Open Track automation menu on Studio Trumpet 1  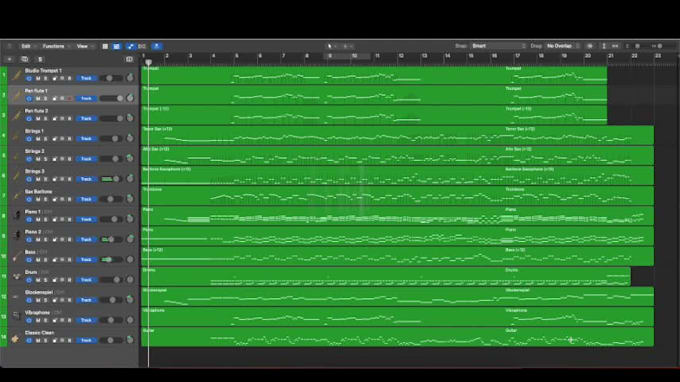(86, 78)
